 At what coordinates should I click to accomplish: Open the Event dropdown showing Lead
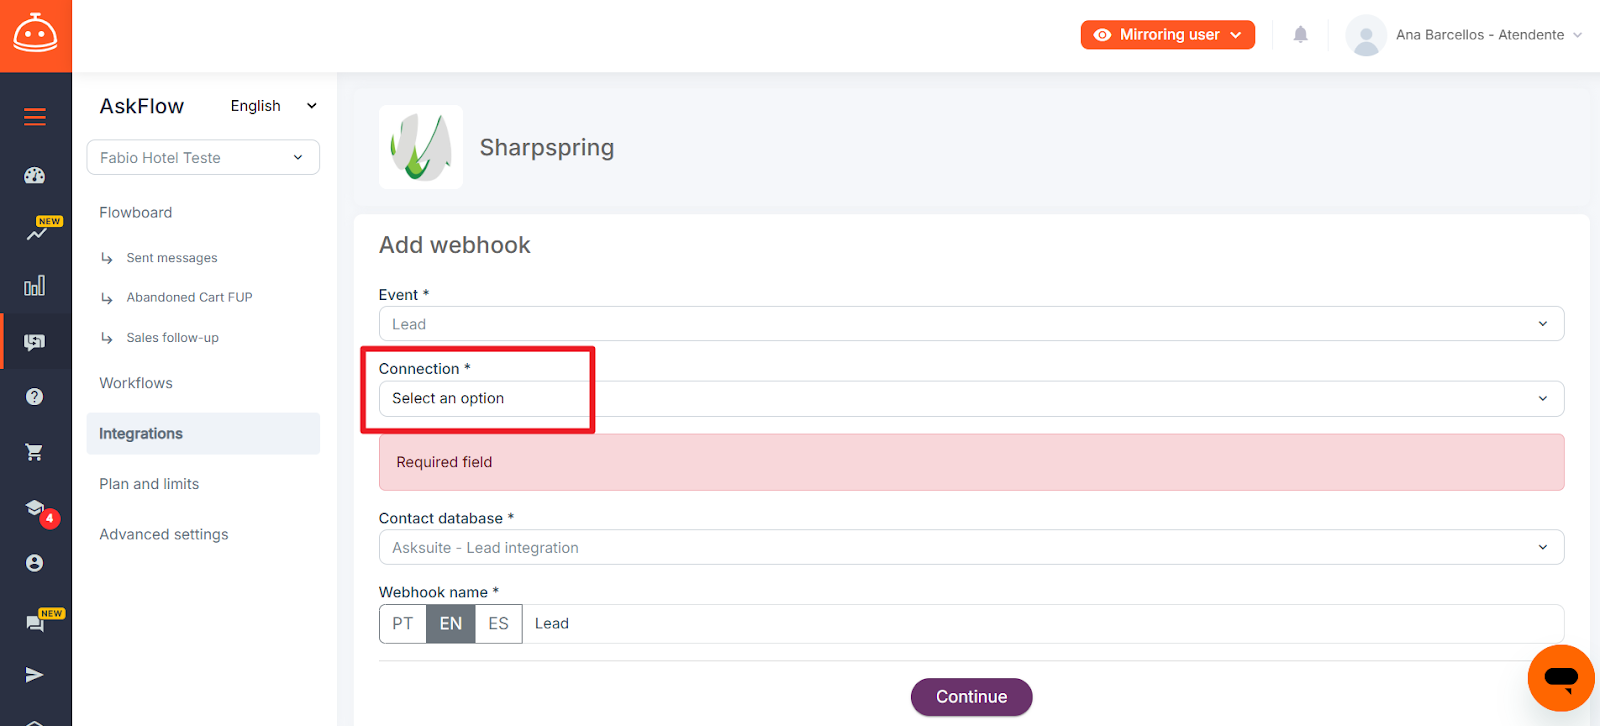point(971,324)
